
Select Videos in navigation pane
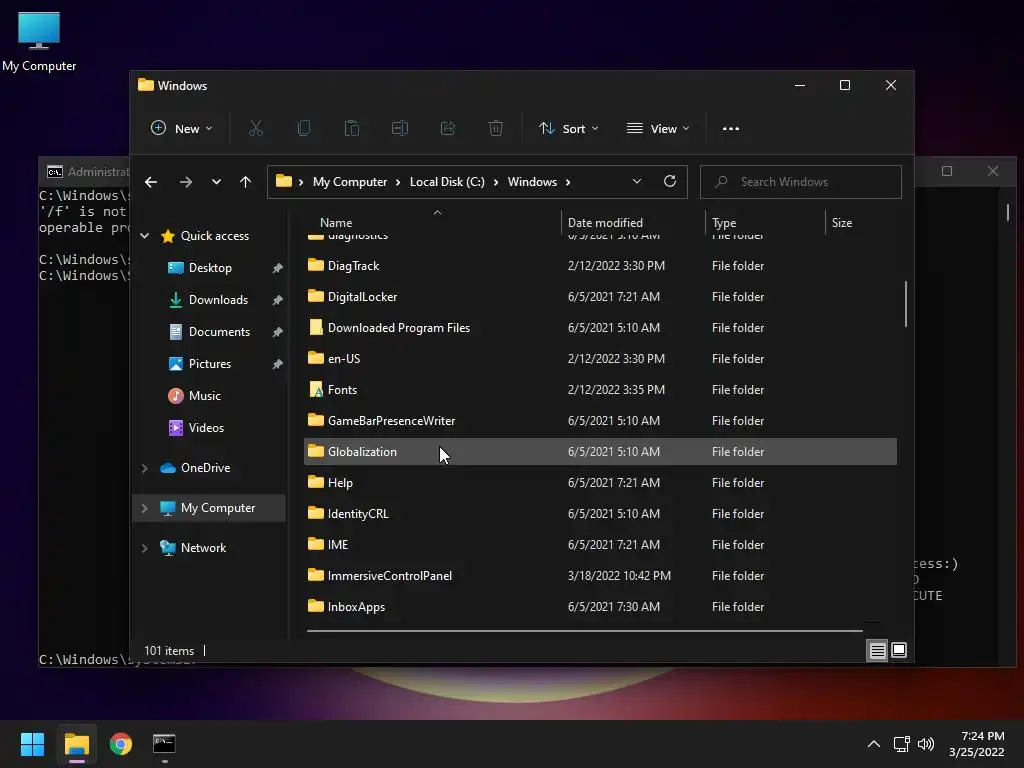pyautogui.click(x=206, y=428)
